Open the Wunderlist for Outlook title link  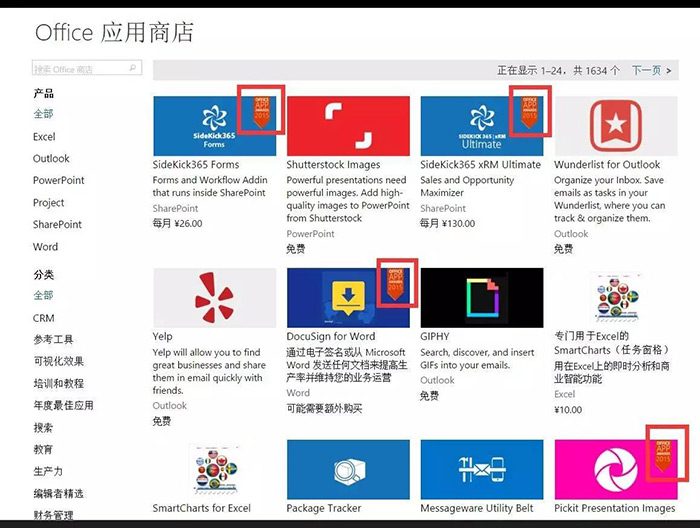607,165
